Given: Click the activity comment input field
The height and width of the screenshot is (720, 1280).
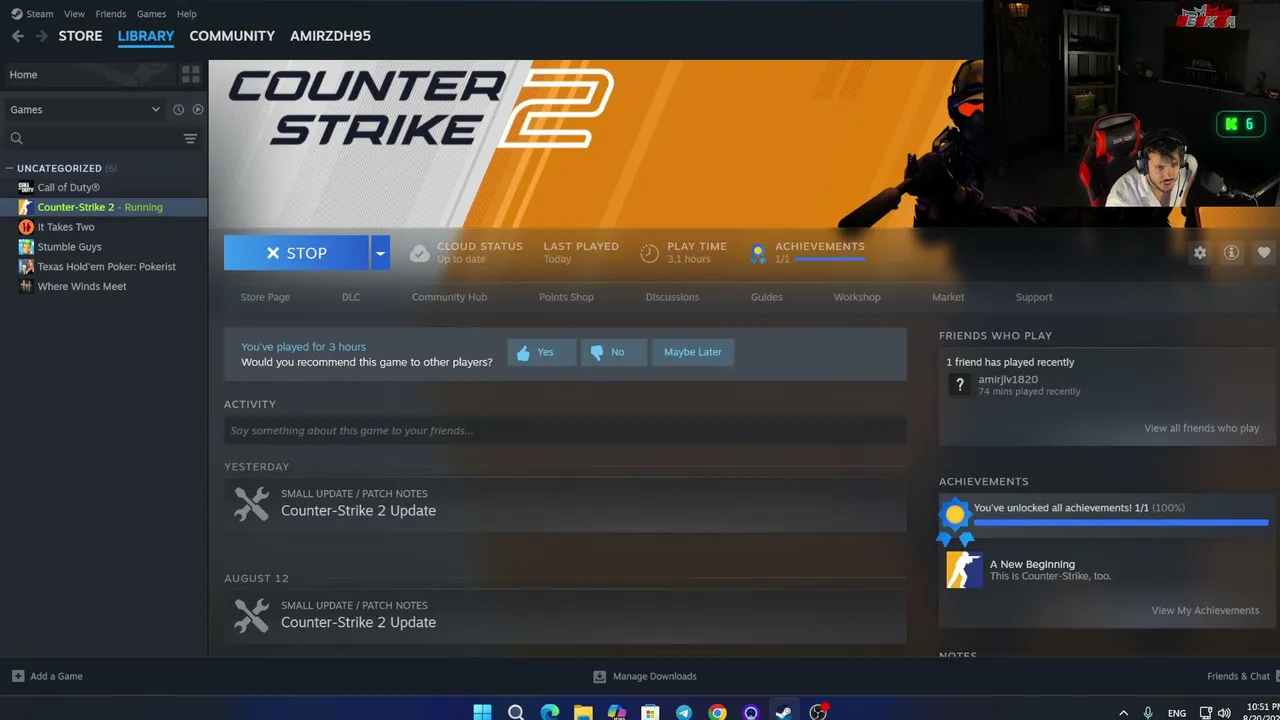Looking at the screenshot, I should (x=565, y=431).
